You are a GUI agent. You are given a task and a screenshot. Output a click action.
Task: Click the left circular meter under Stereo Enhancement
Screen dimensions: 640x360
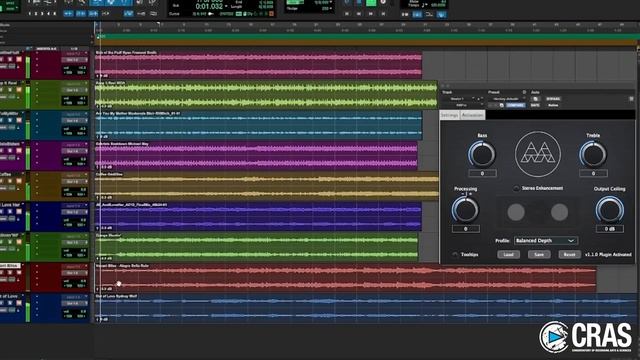[516, 212]
